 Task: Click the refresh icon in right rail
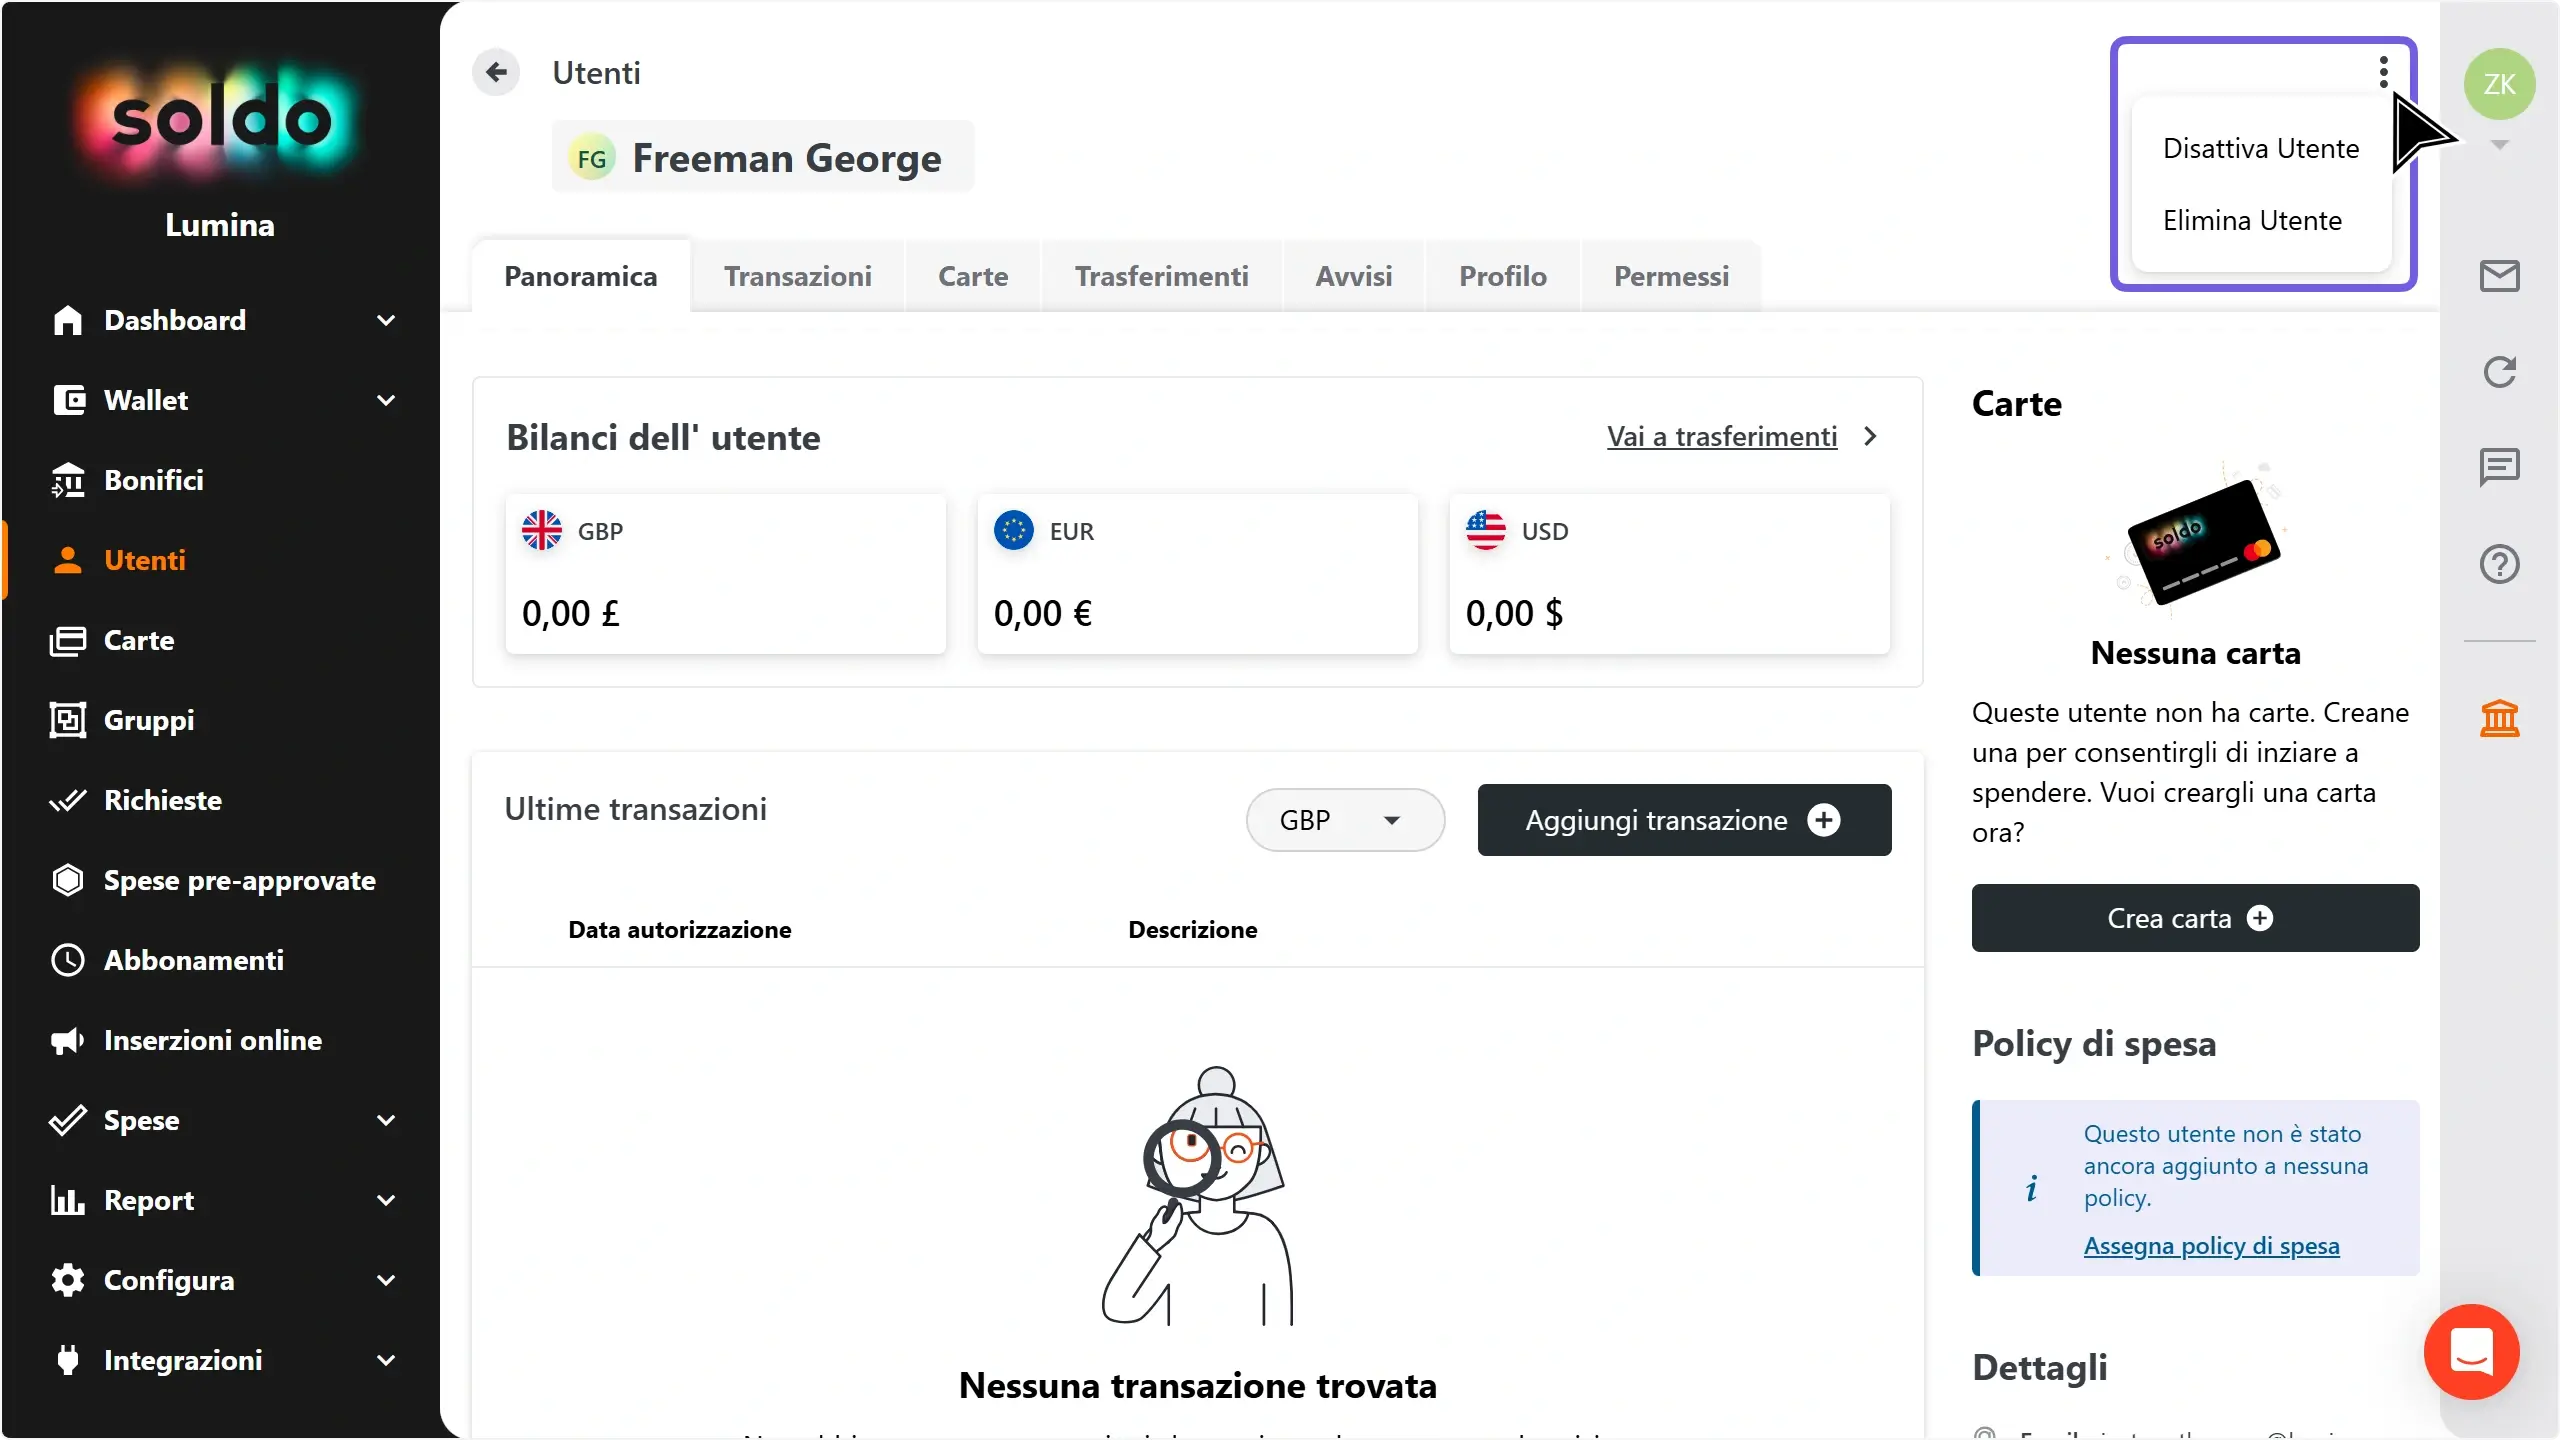point(2499,372)
